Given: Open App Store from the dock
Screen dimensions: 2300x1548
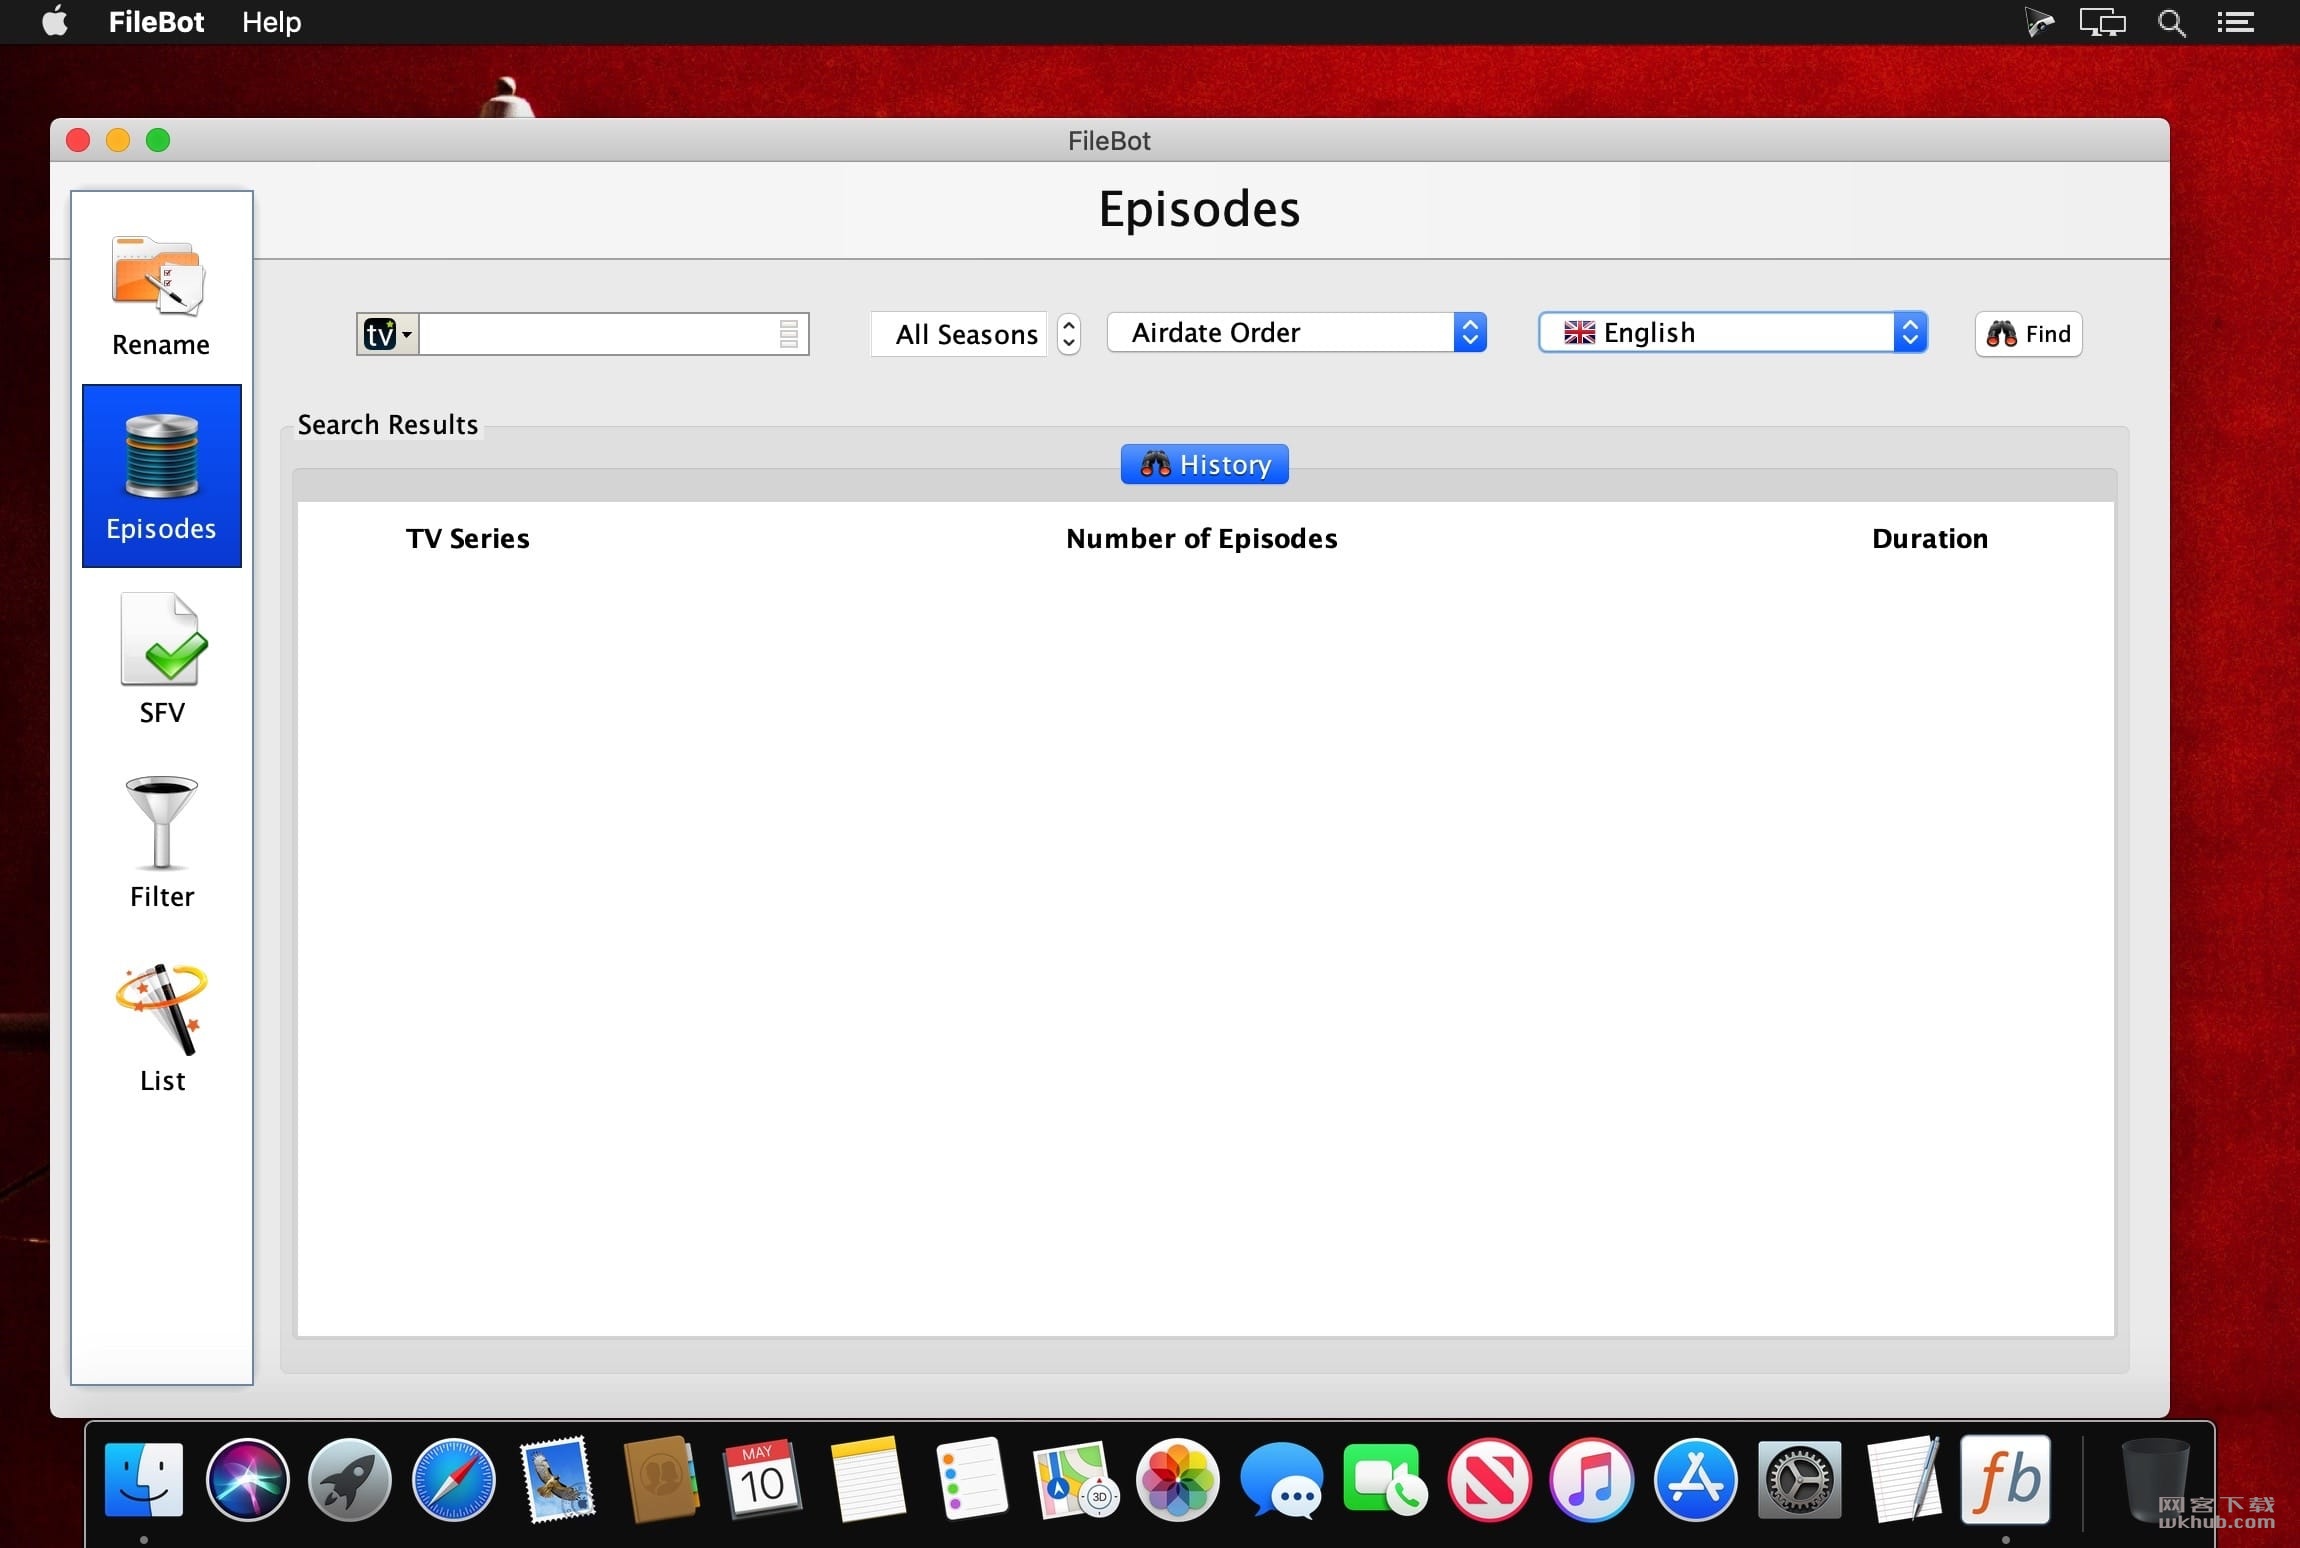Looking at the screenshot, I should 1695,1479.
